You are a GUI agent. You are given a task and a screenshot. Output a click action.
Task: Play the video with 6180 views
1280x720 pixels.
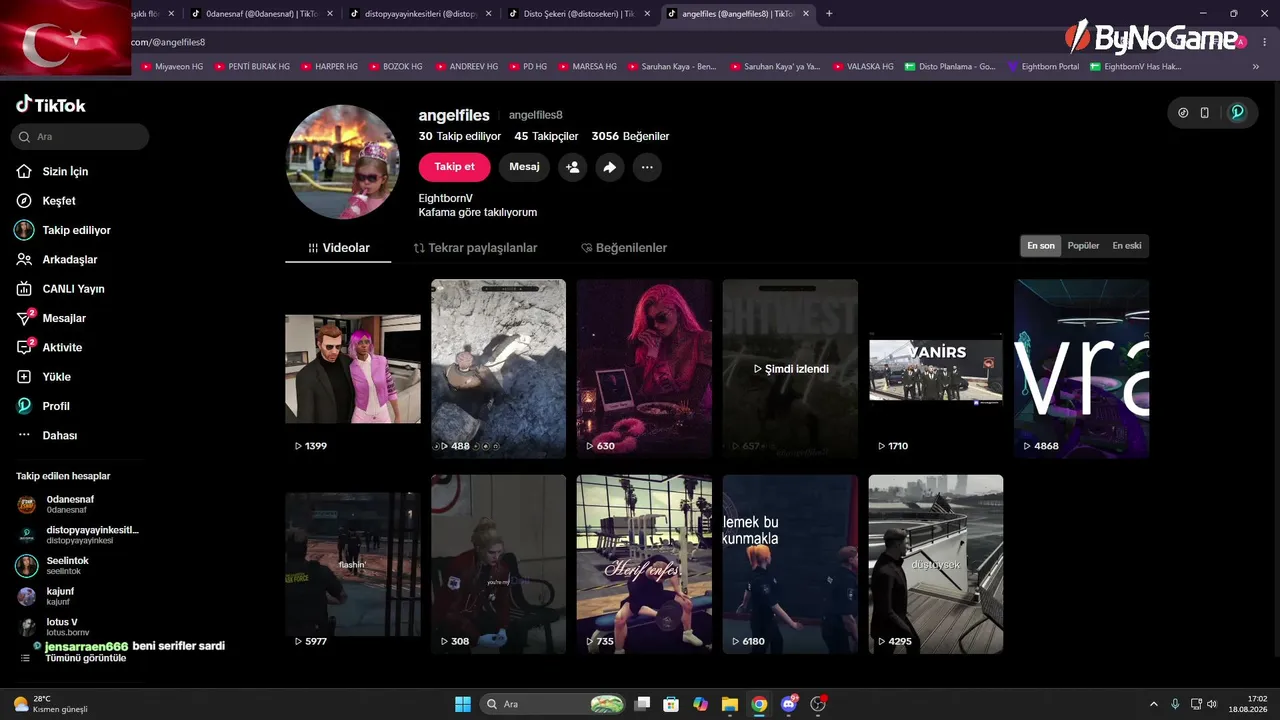tap(790, 564)
